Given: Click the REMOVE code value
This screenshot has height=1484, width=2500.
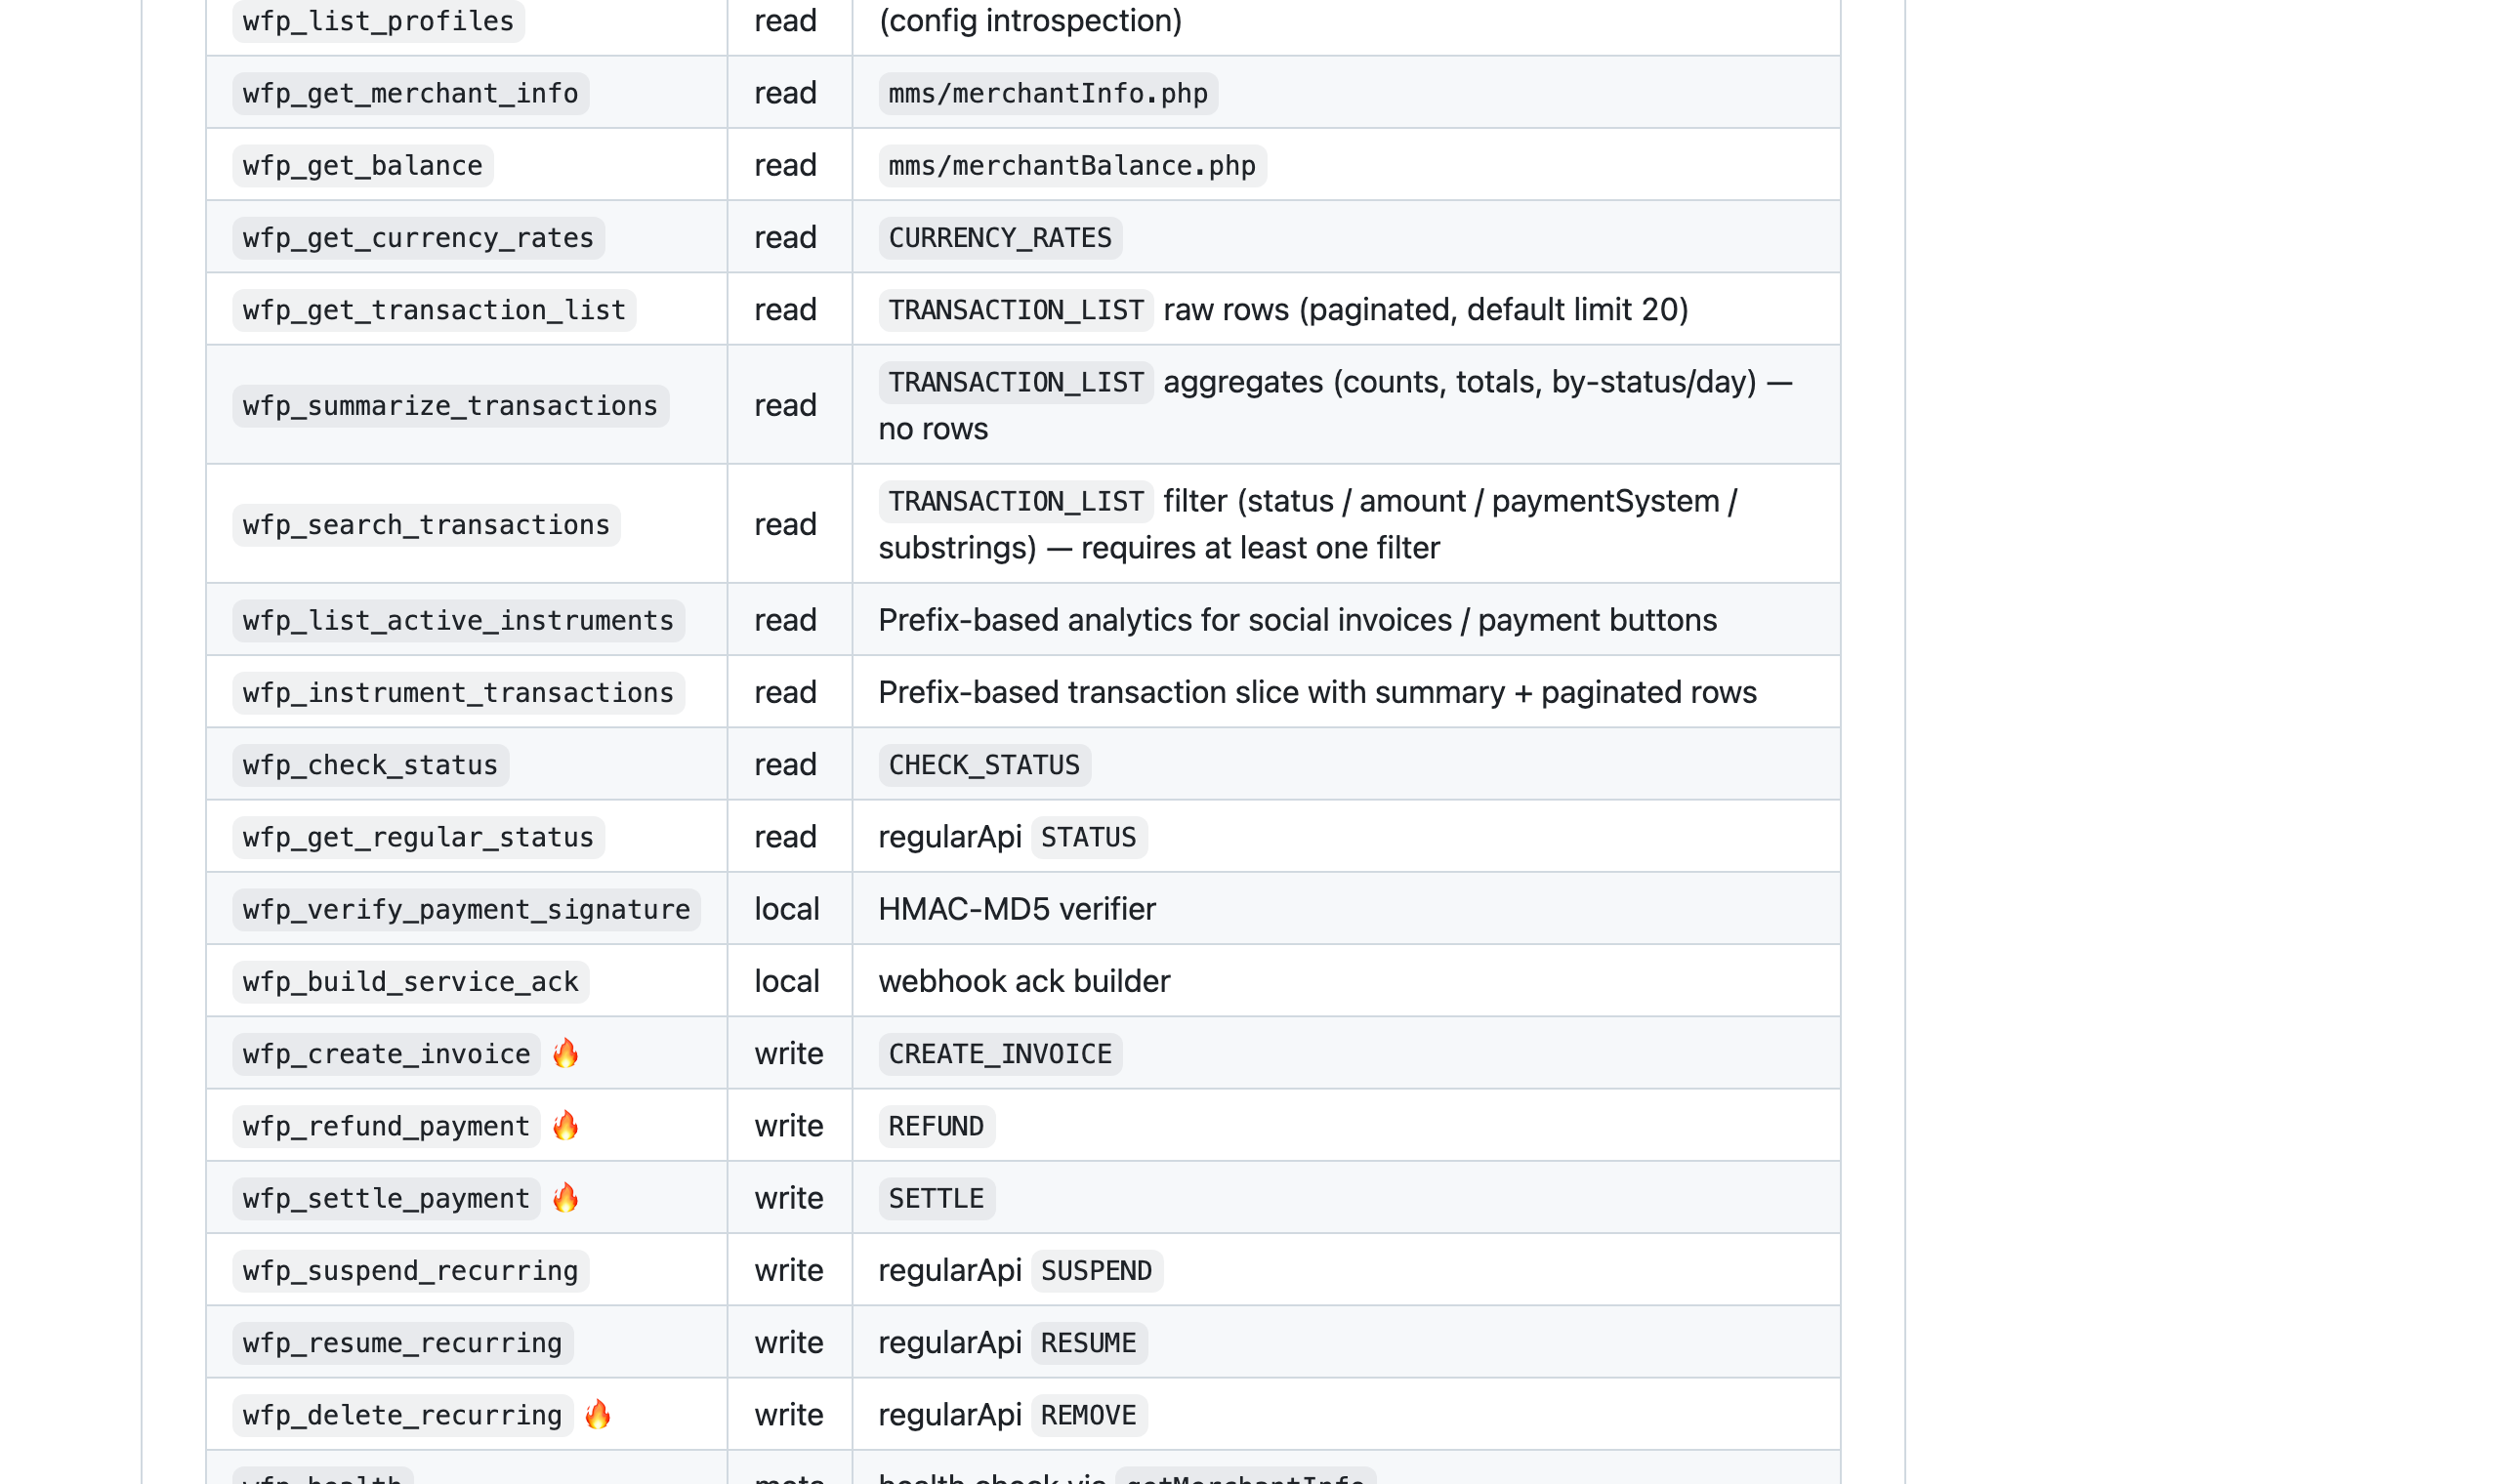Looking at the screenshot, I should coord(1088,1414).
